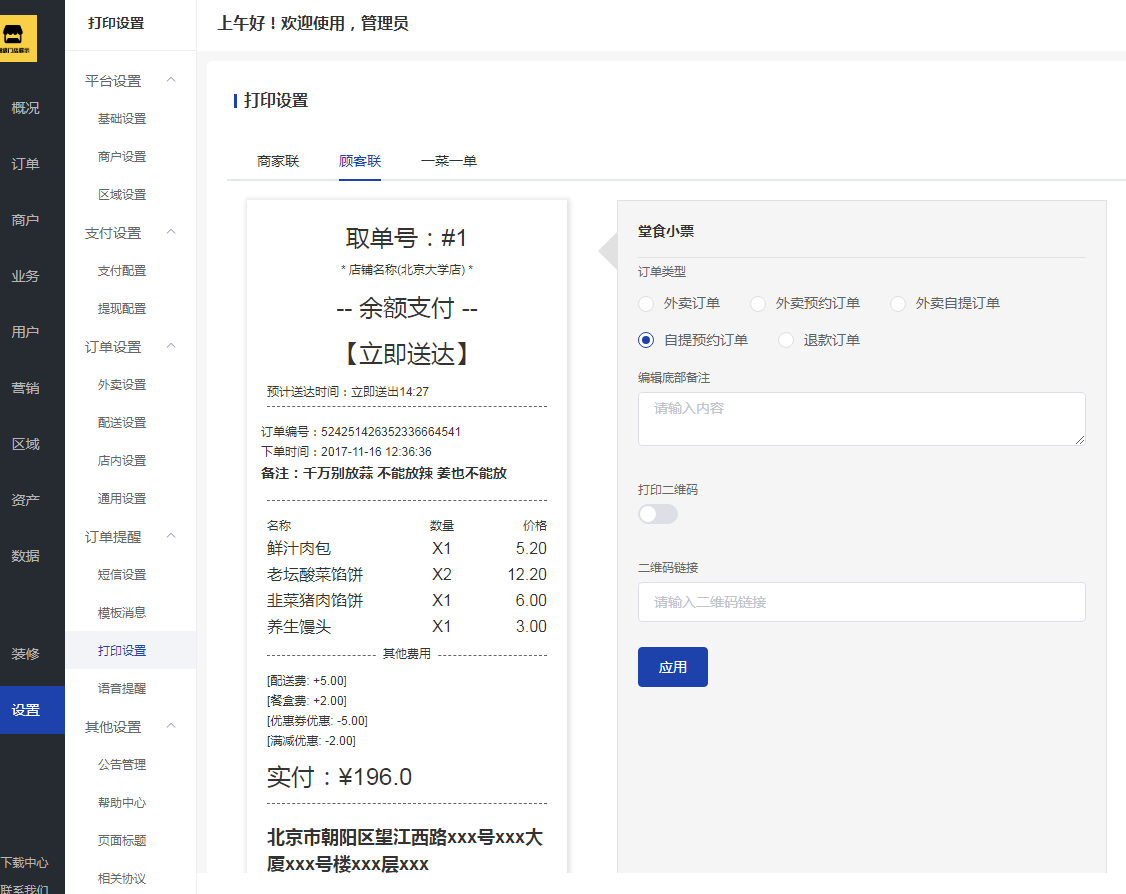The height and width of the screenshot is (894, 1126).
Task: Open 装修 in the main sidebar
Action: (x=26, y=653)
